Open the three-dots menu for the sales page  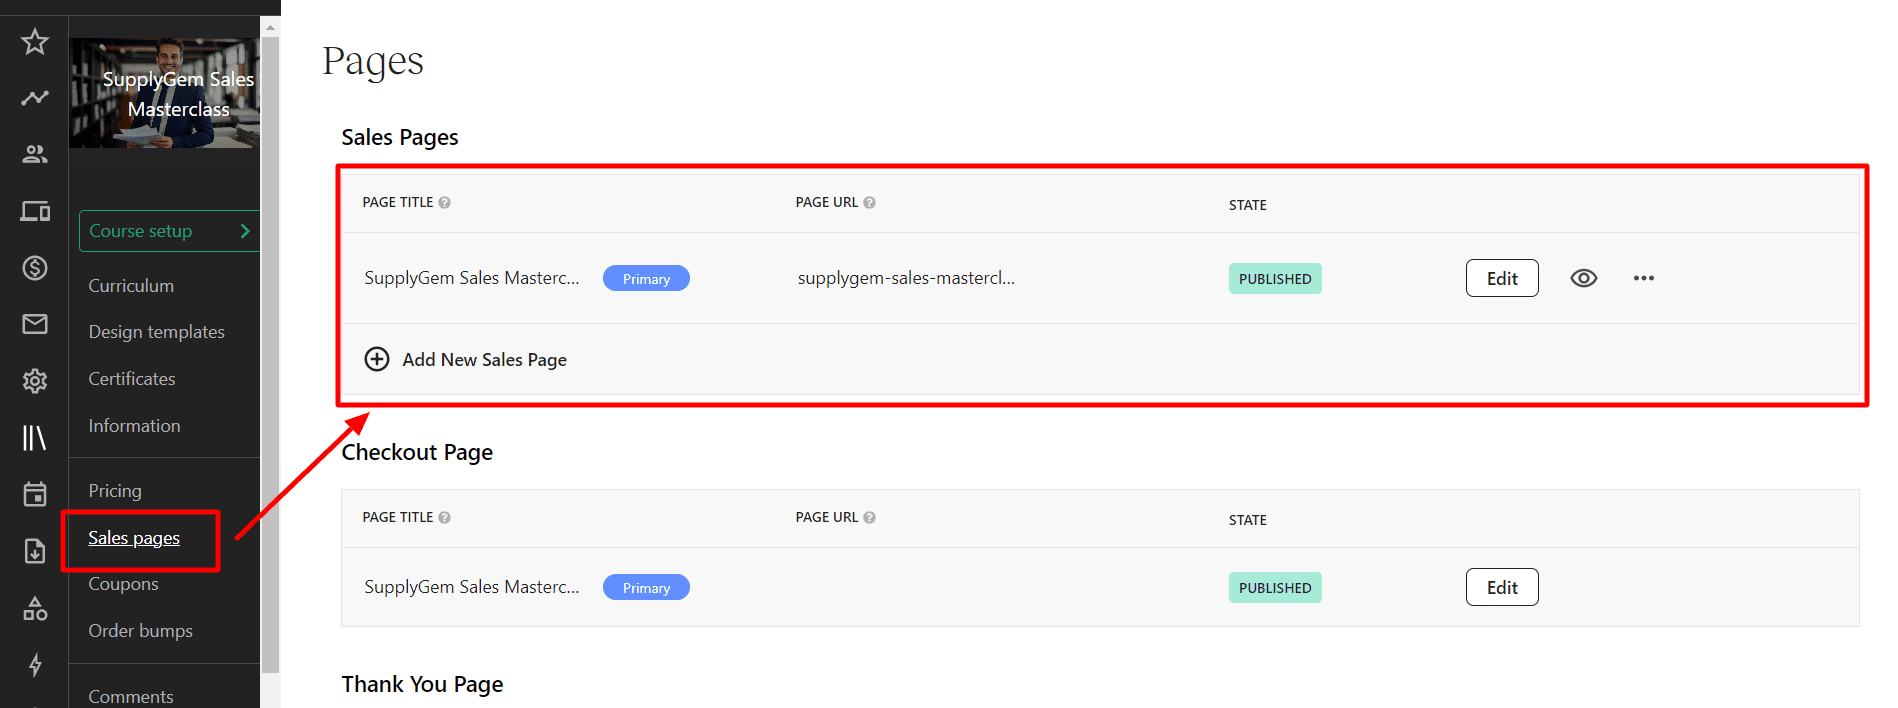tap(1644, 278)
